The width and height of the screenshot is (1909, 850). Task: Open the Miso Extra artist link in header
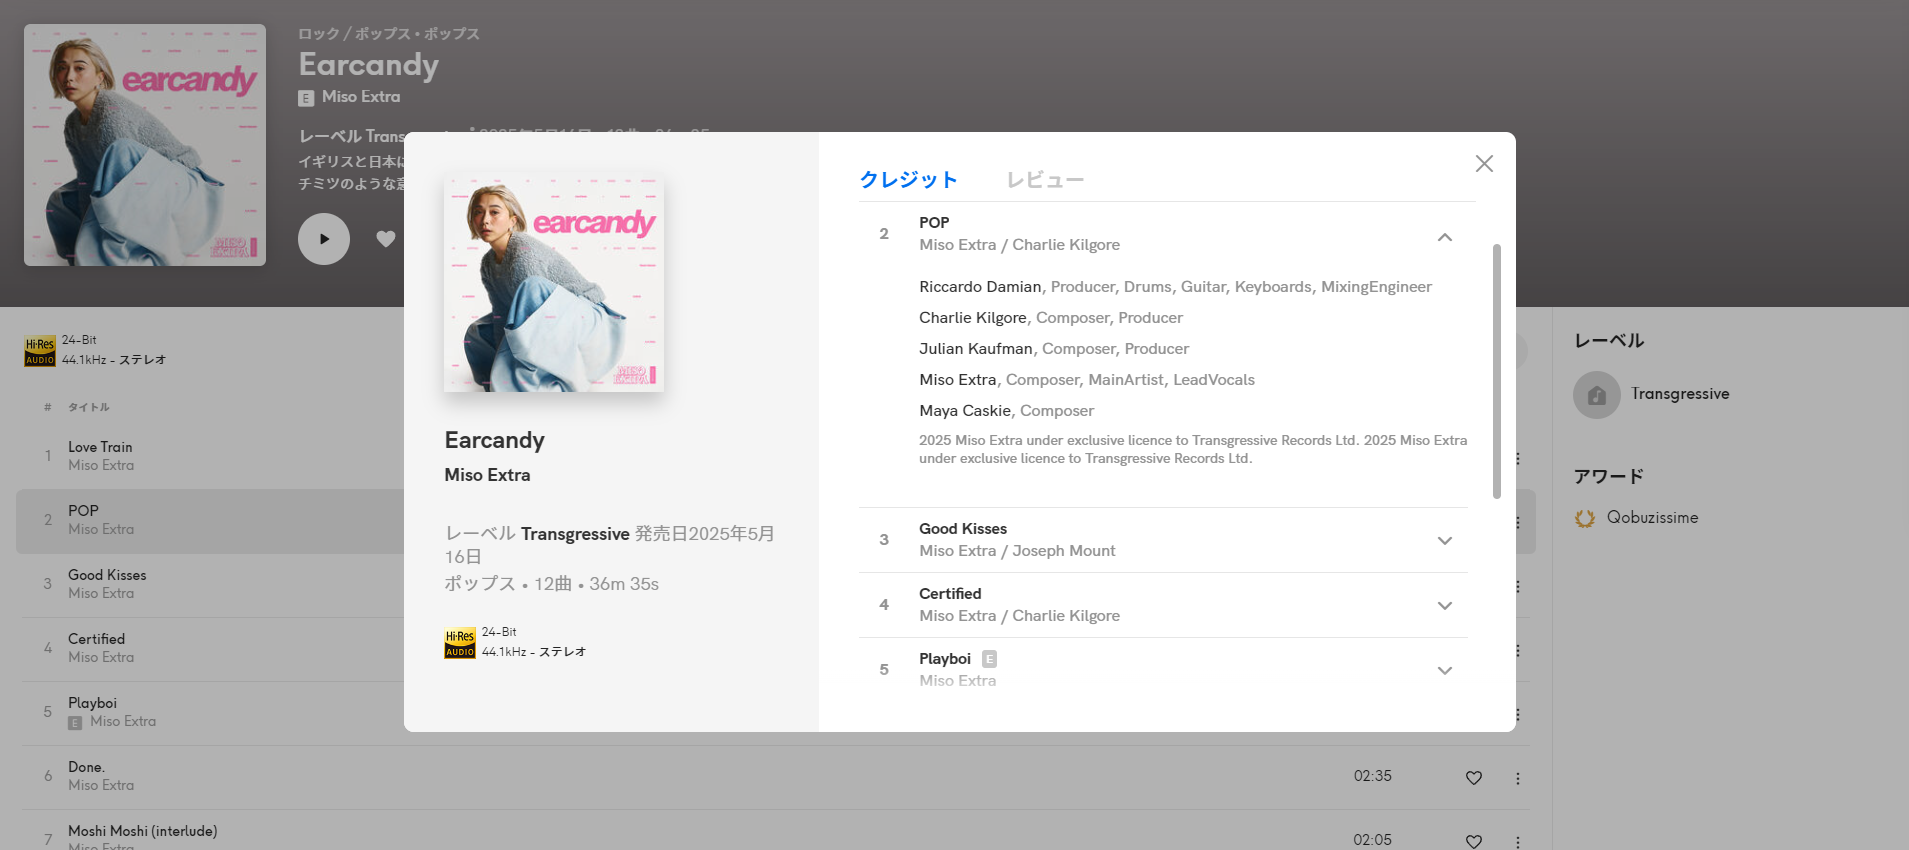361,97
